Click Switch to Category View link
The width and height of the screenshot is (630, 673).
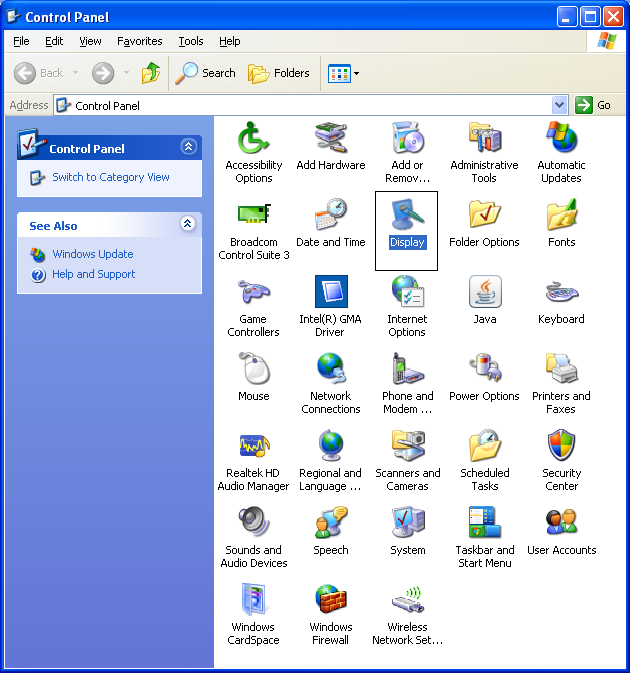pos(111,177)
